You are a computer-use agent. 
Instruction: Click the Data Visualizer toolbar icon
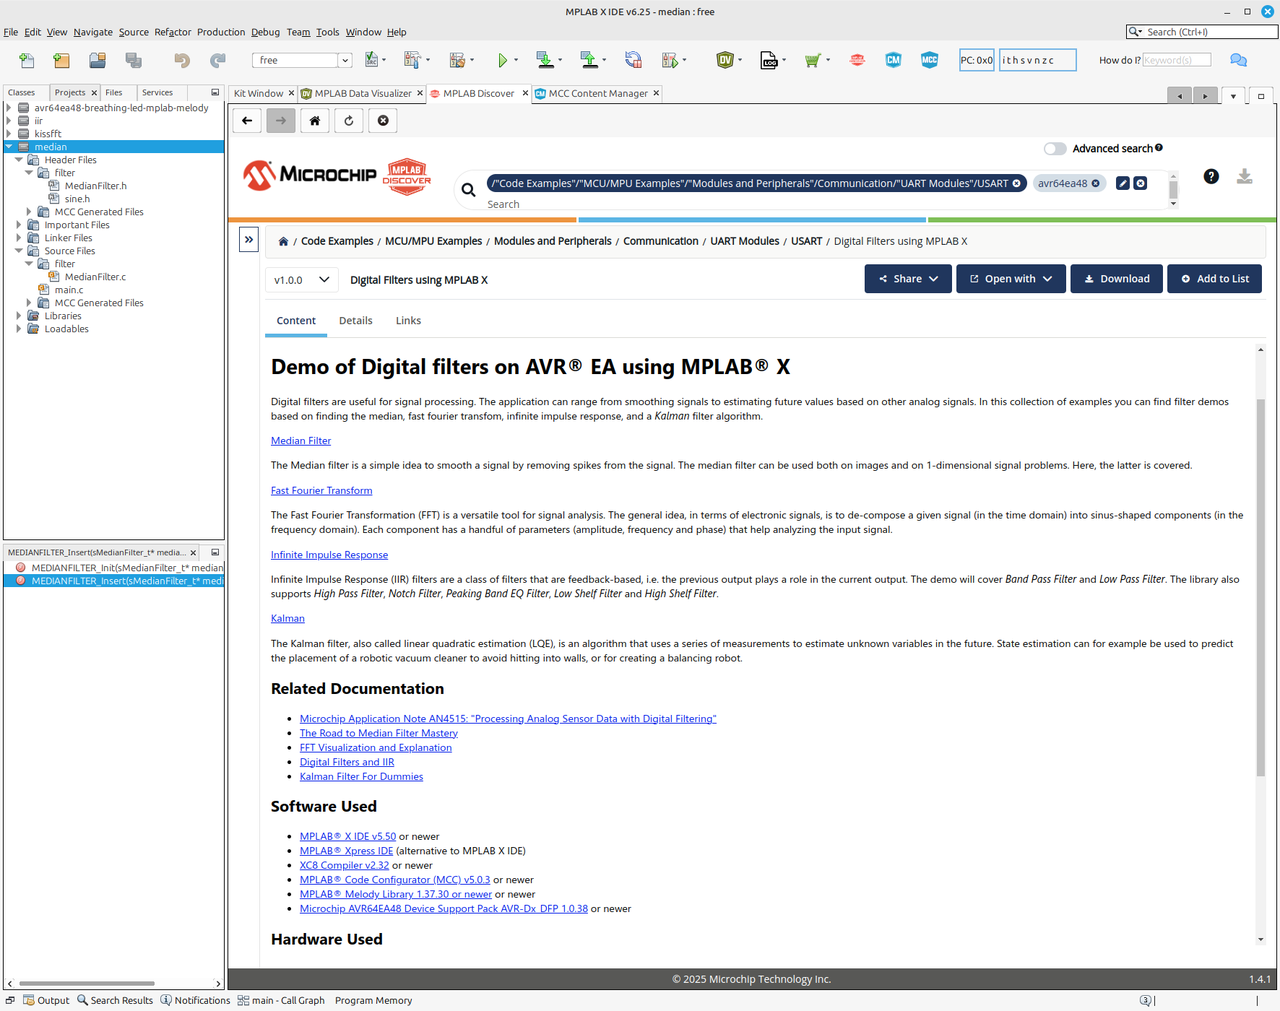(x=725, y=60)
